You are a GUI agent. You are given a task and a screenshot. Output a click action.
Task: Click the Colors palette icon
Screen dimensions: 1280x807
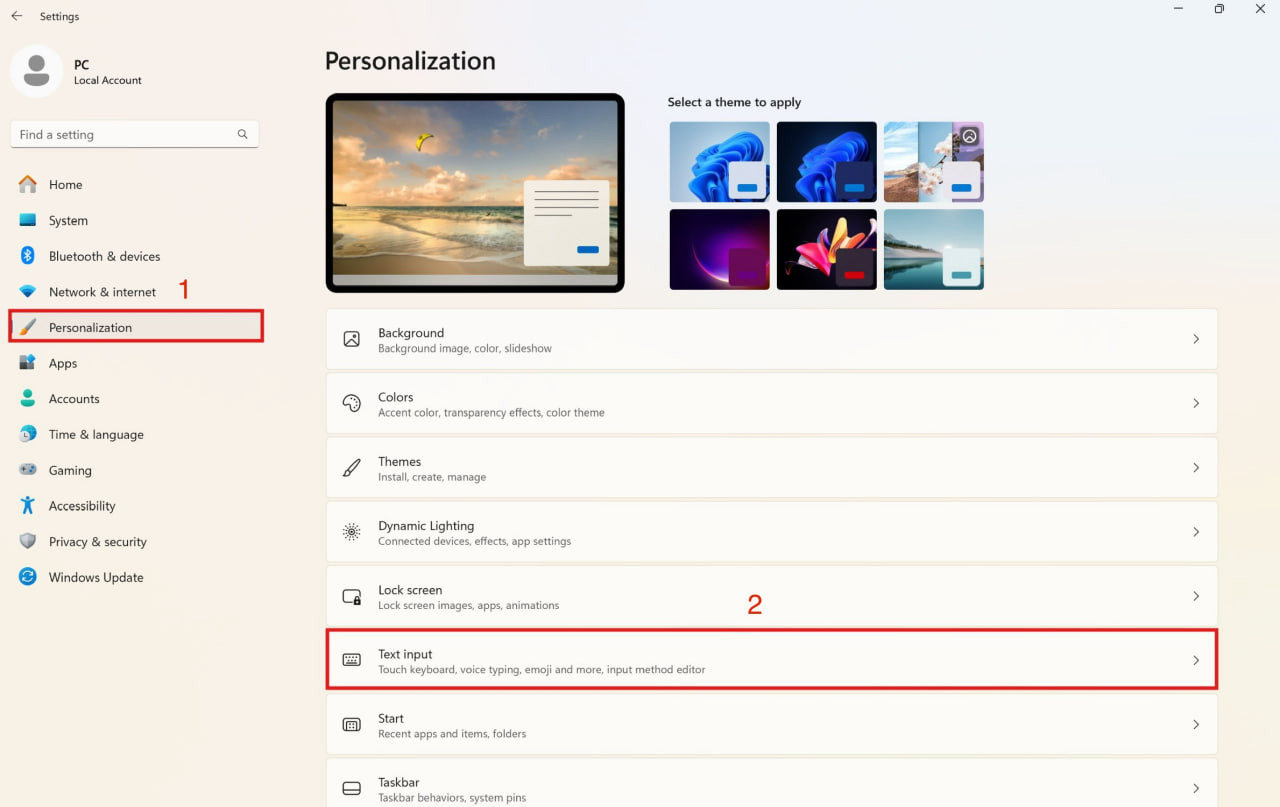point(352,403)
